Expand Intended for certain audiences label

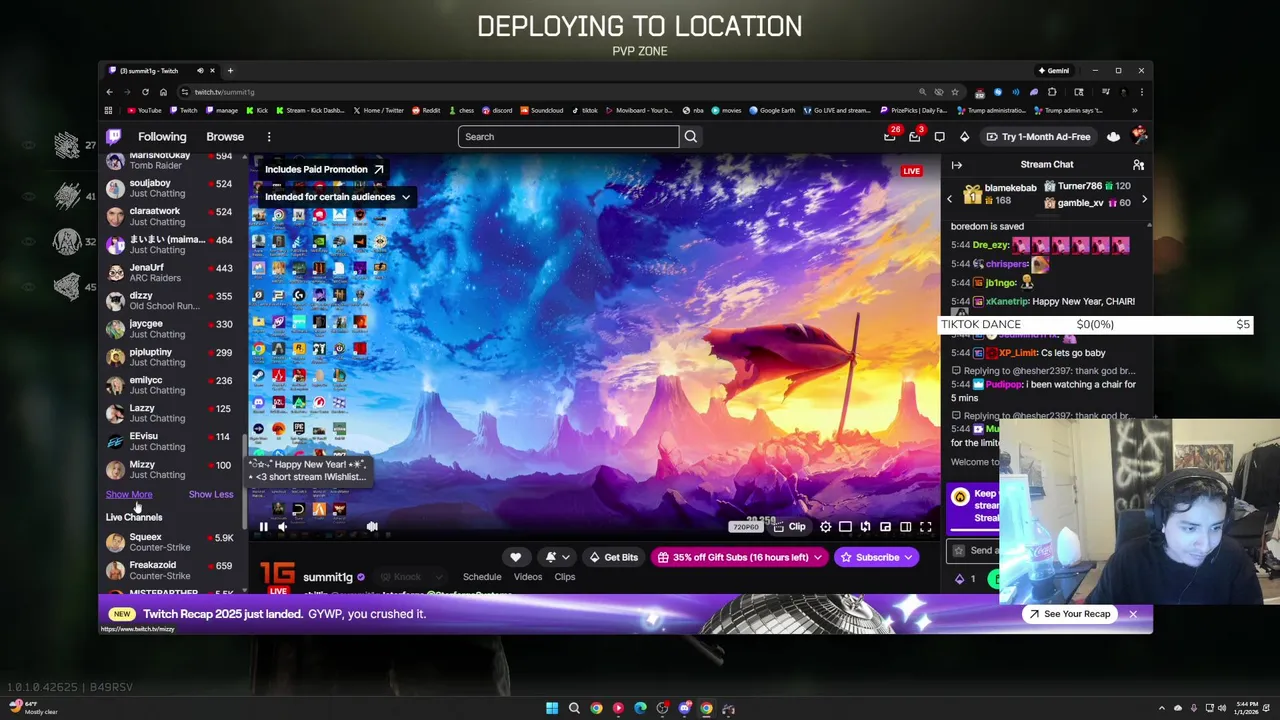337,197
